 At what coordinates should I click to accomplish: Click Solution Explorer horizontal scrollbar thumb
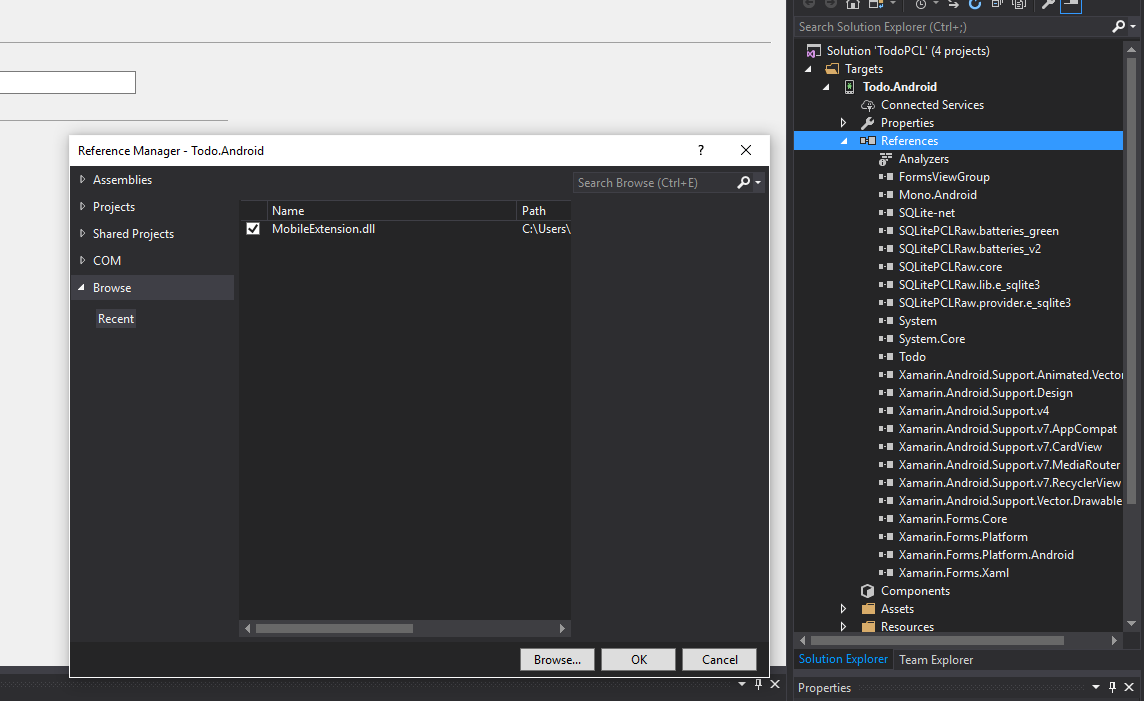point(937,640)
